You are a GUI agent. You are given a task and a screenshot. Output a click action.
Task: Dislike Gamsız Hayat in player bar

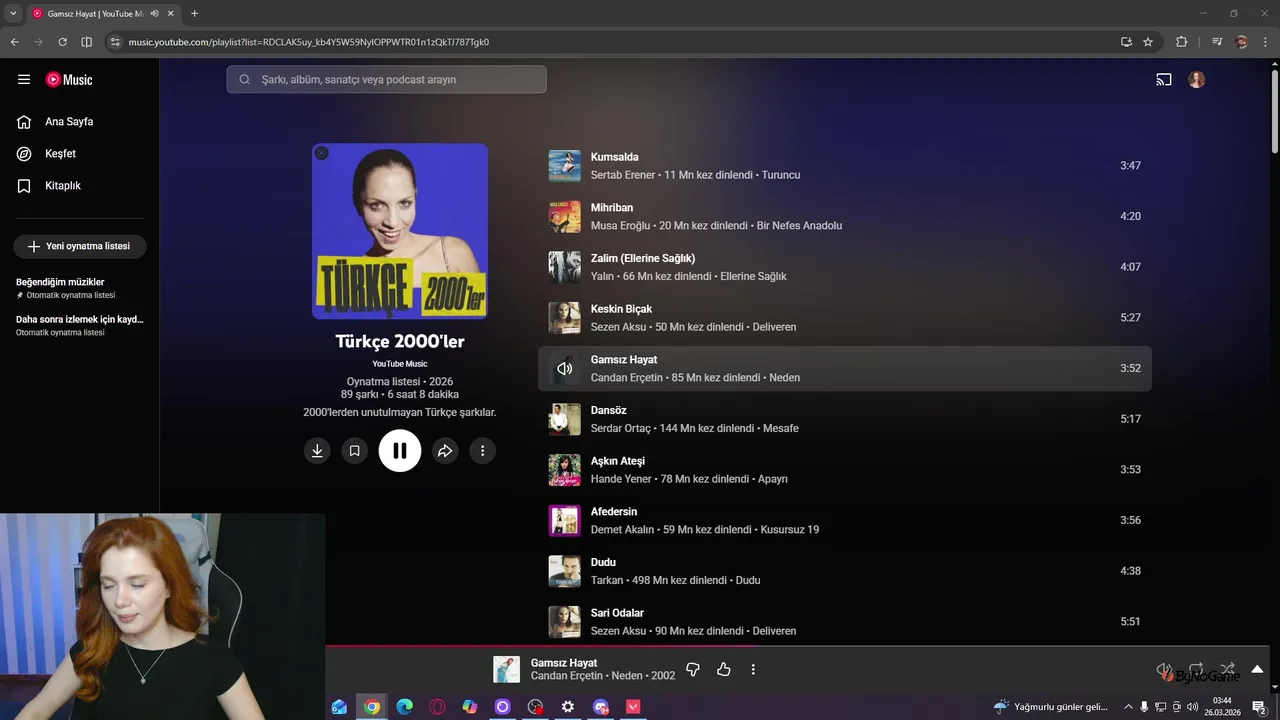692,669
